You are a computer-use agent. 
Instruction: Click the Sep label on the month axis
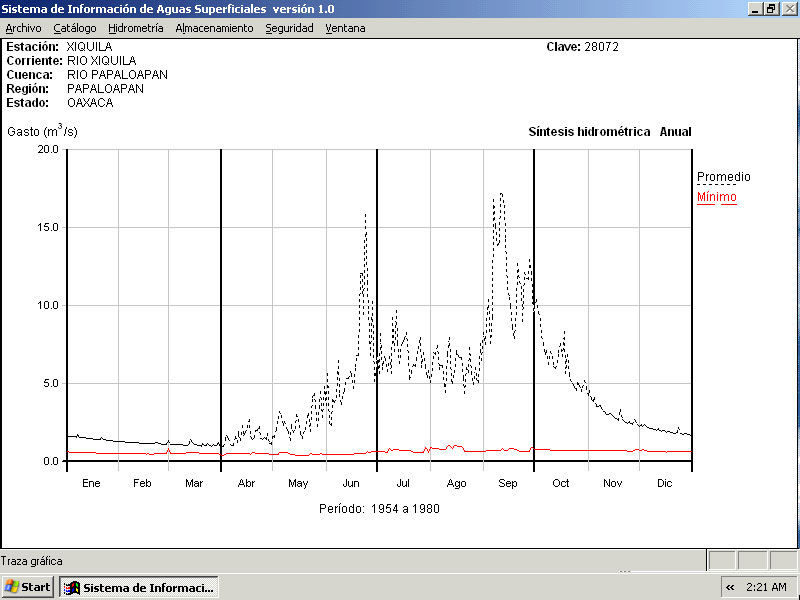coord(508,483)
